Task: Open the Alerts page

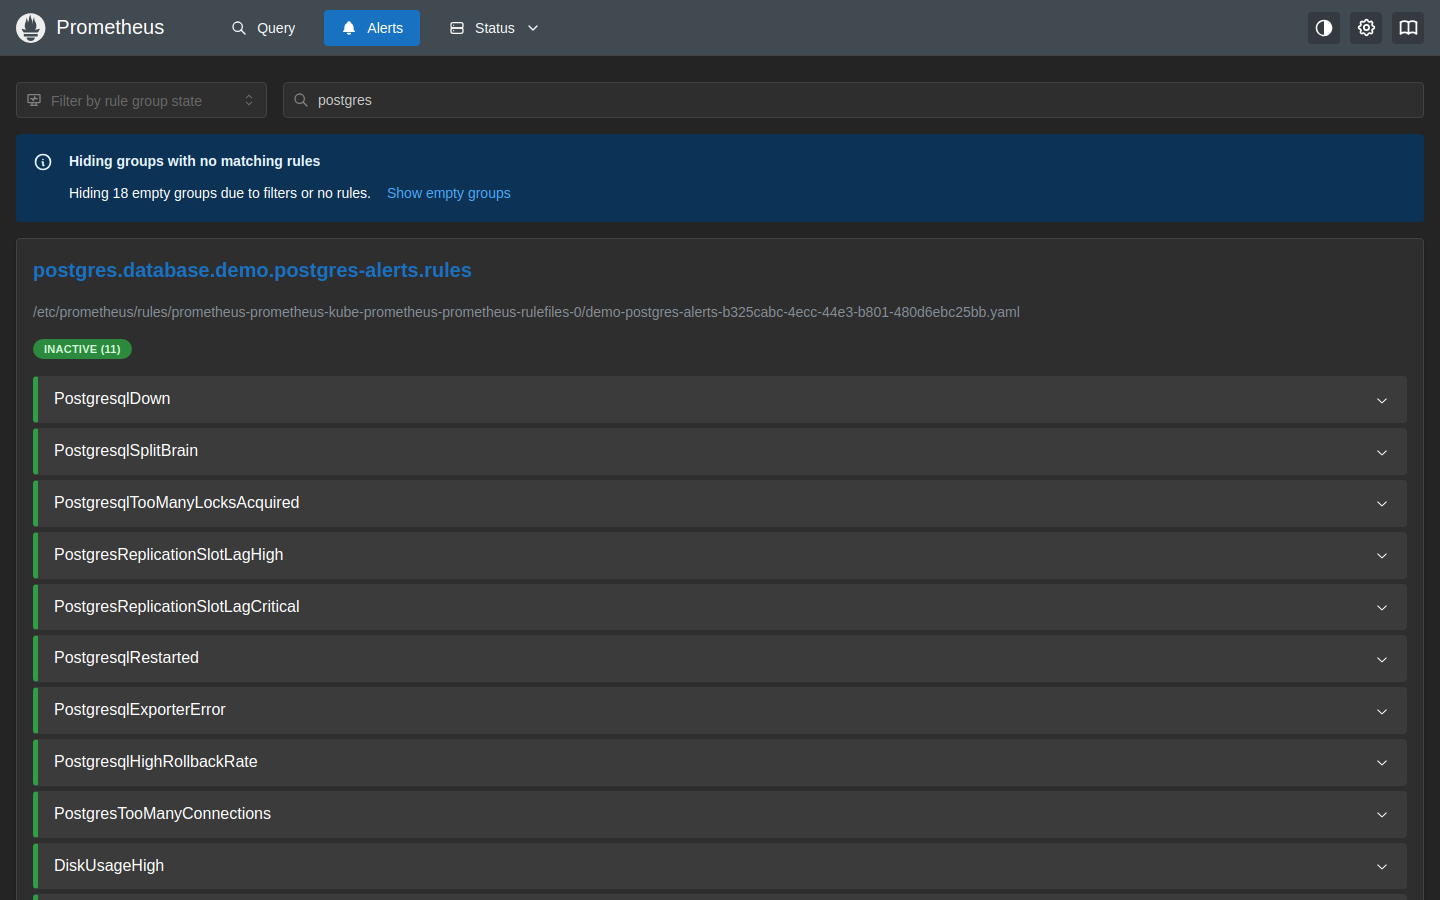Action: click(372, 28)
